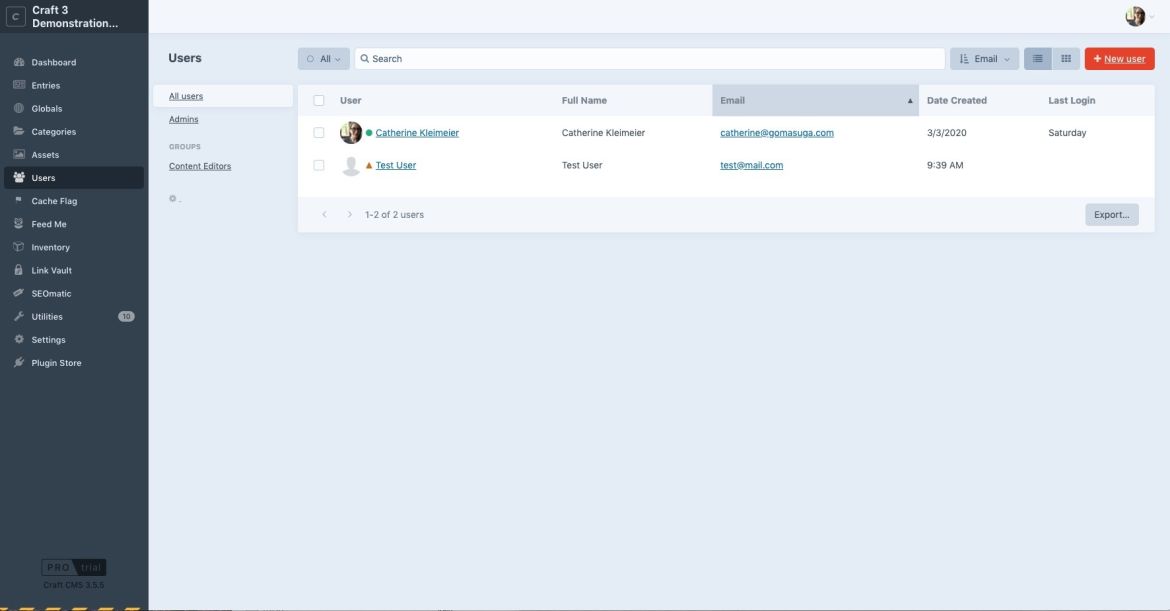Open the Email sort order dropdown
The width and height of the screenshot is (1170, 611).
[x=983, y=57]
